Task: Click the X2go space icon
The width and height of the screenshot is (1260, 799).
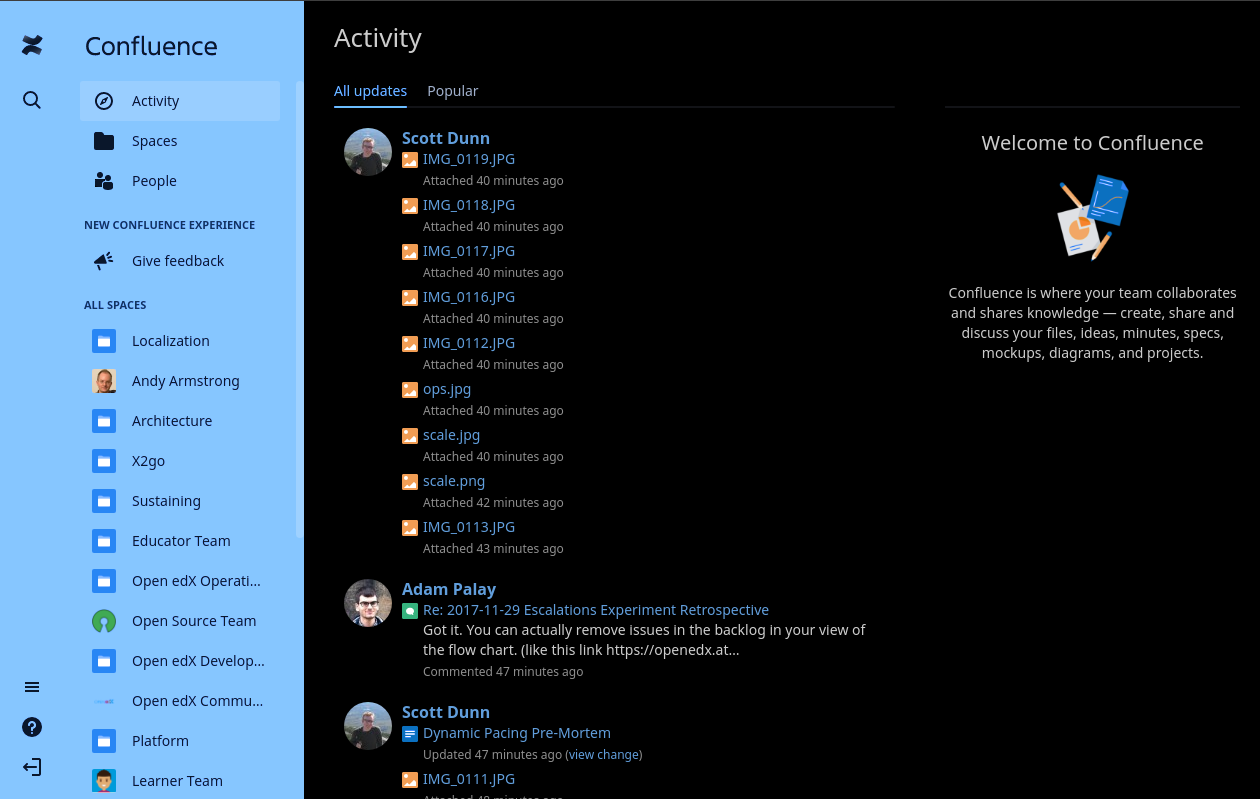Action: [x=104, y=461]
